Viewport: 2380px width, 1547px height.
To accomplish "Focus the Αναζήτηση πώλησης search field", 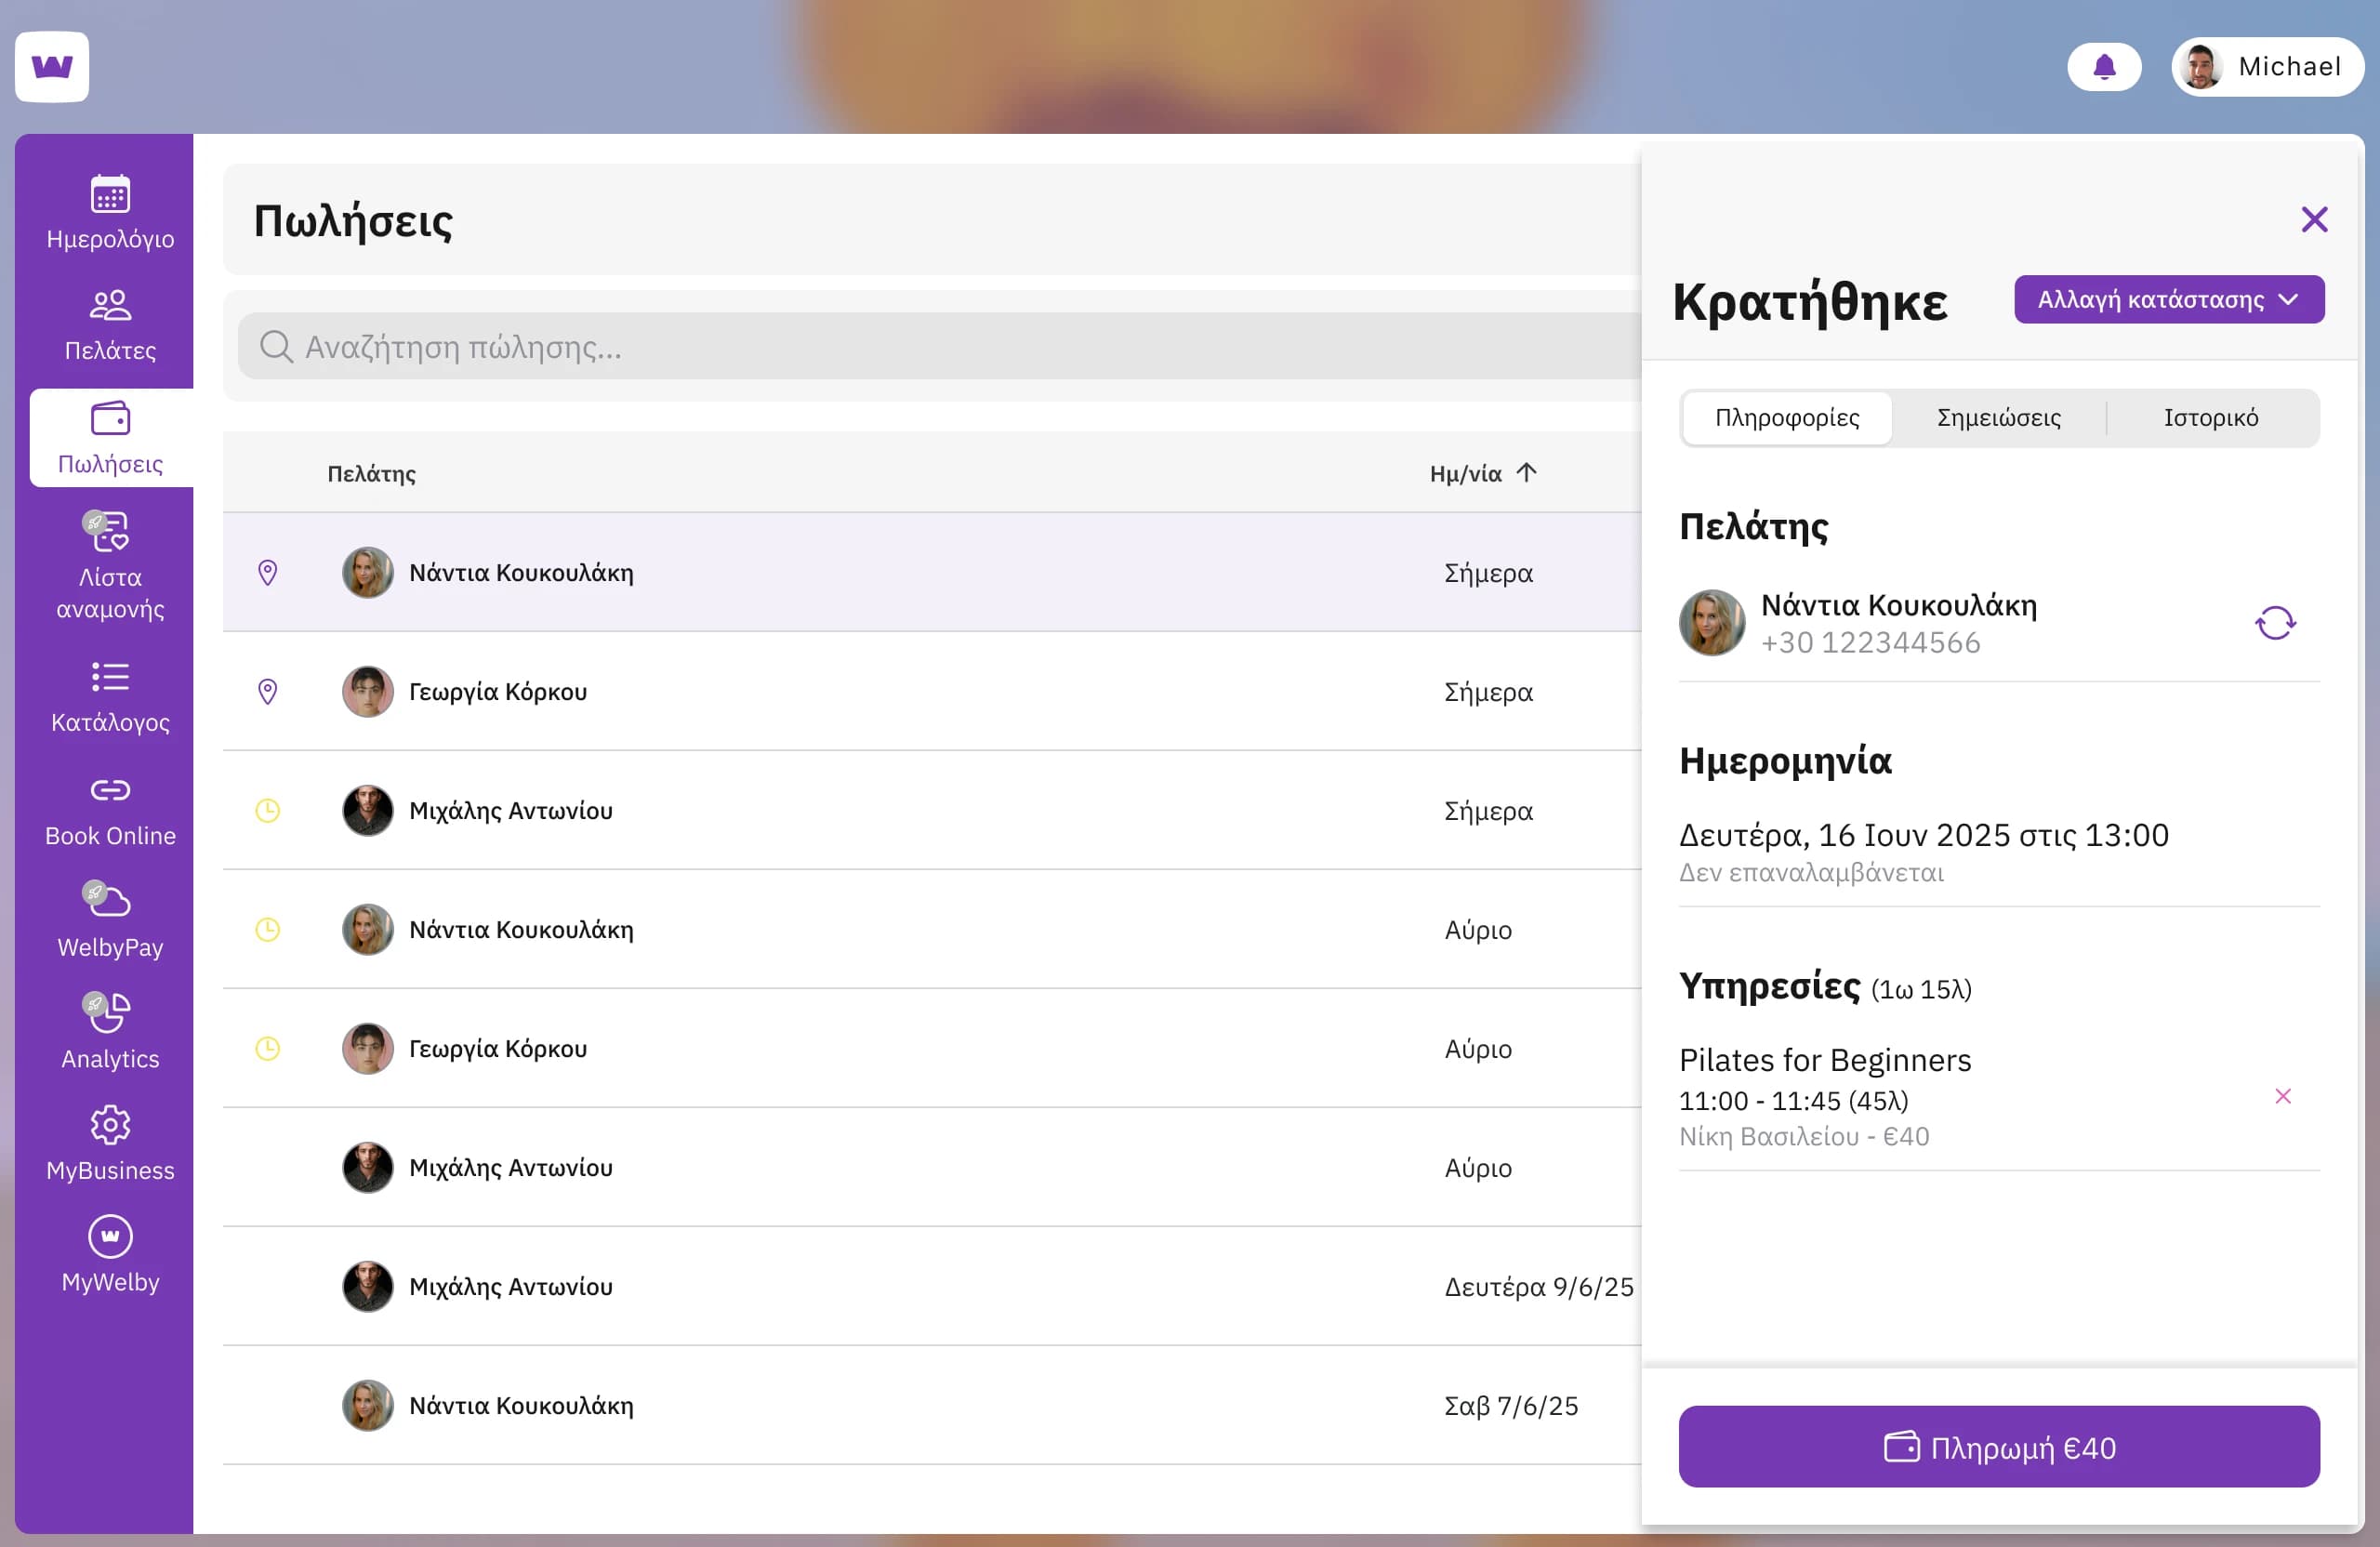I will tap(940, 347).
